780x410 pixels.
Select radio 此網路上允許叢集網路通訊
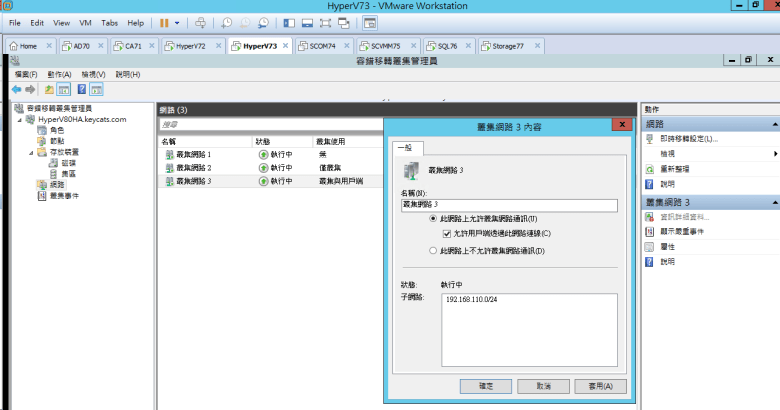(x=432, y=218)
